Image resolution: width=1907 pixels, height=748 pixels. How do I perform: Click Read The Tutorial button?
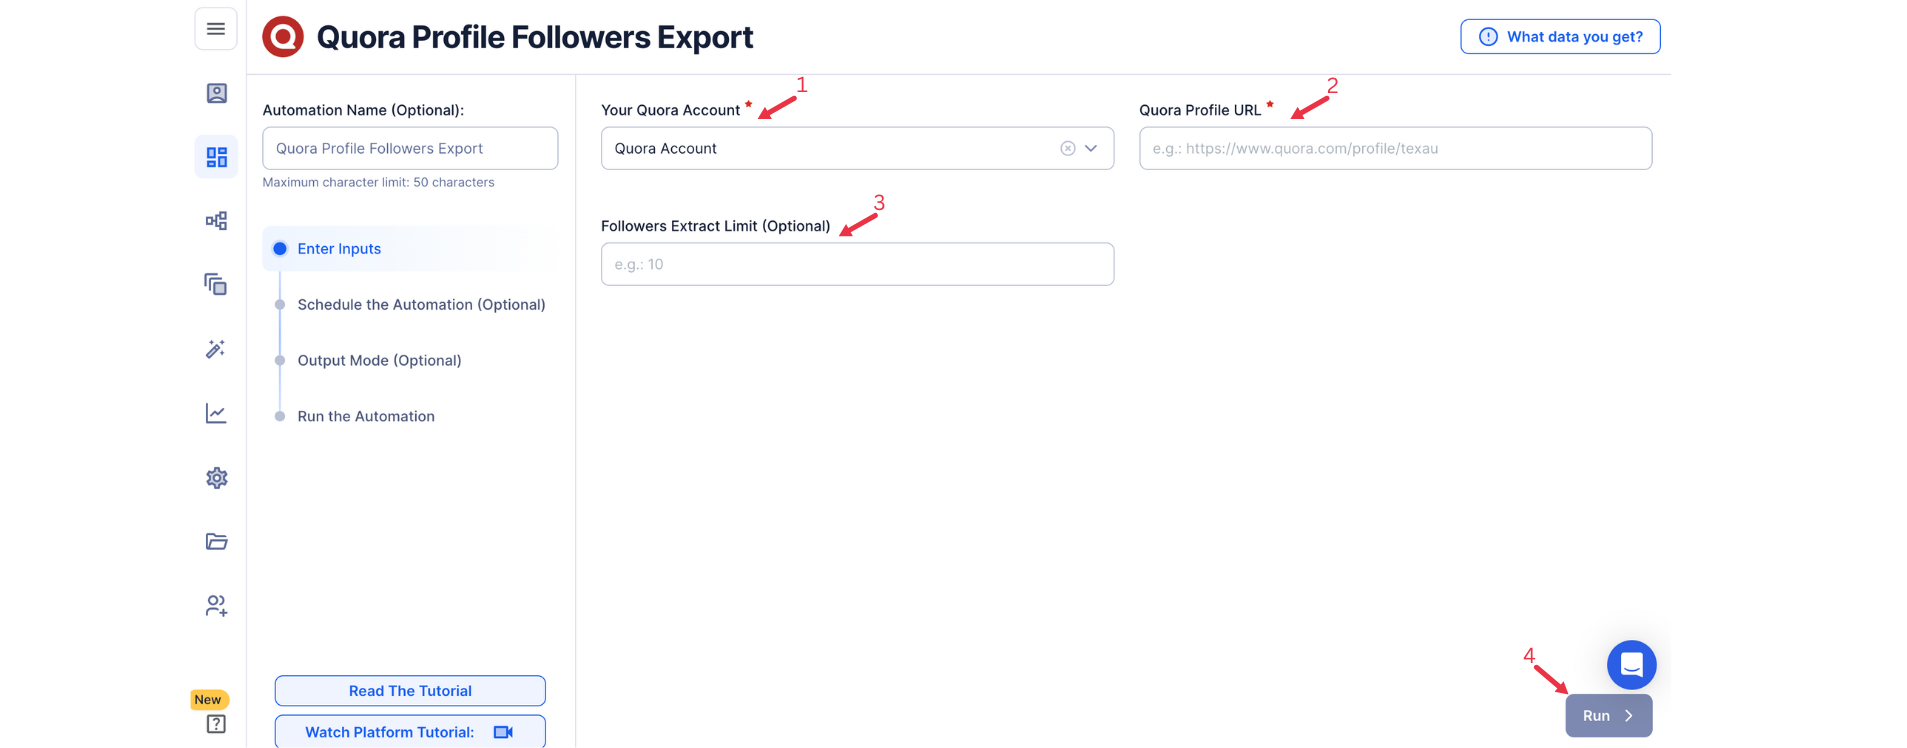(410, 691)
